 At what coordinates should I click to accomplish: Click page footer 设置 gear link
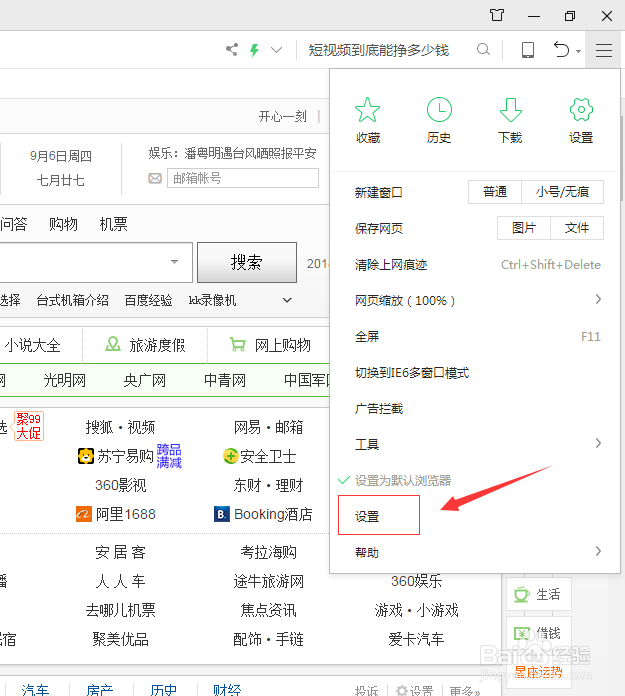tap(414, 691)
